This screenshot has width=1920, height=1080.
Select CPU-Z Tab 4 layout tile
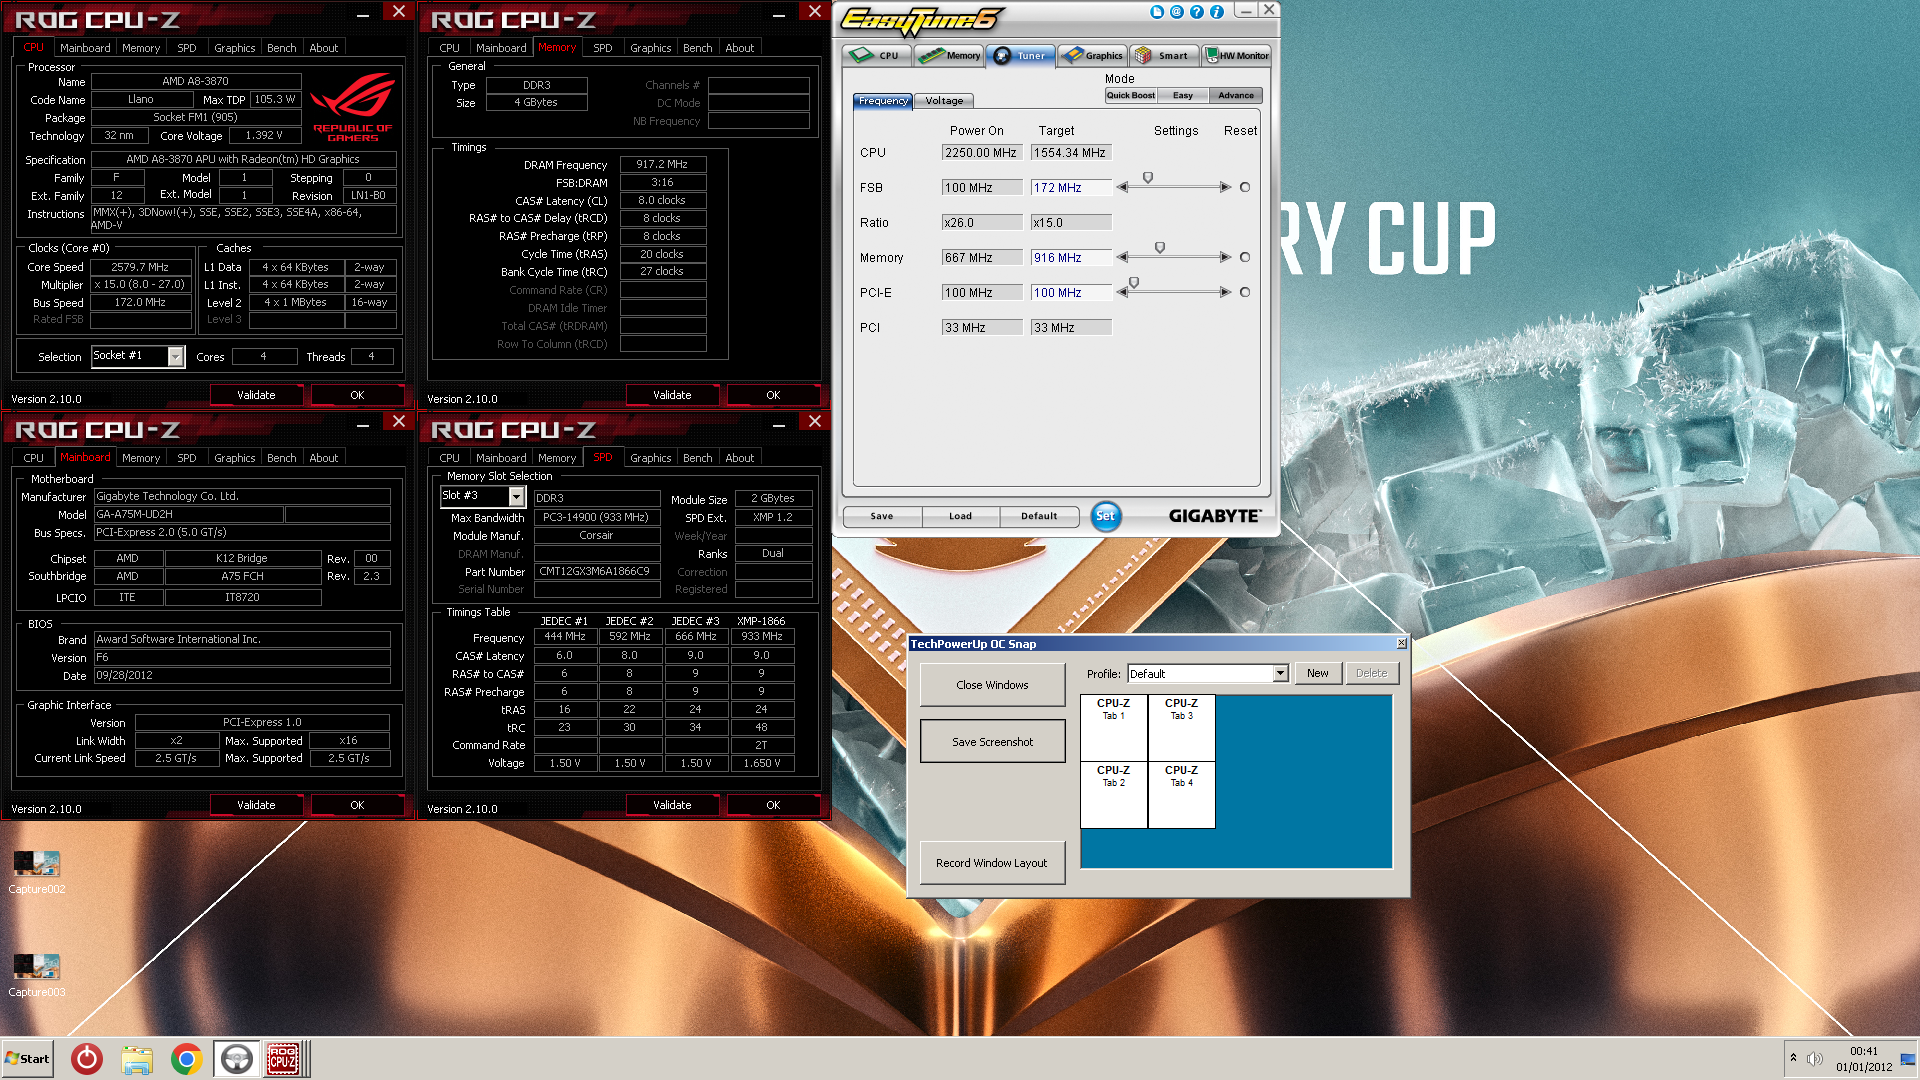click(x=1182, y=795)
